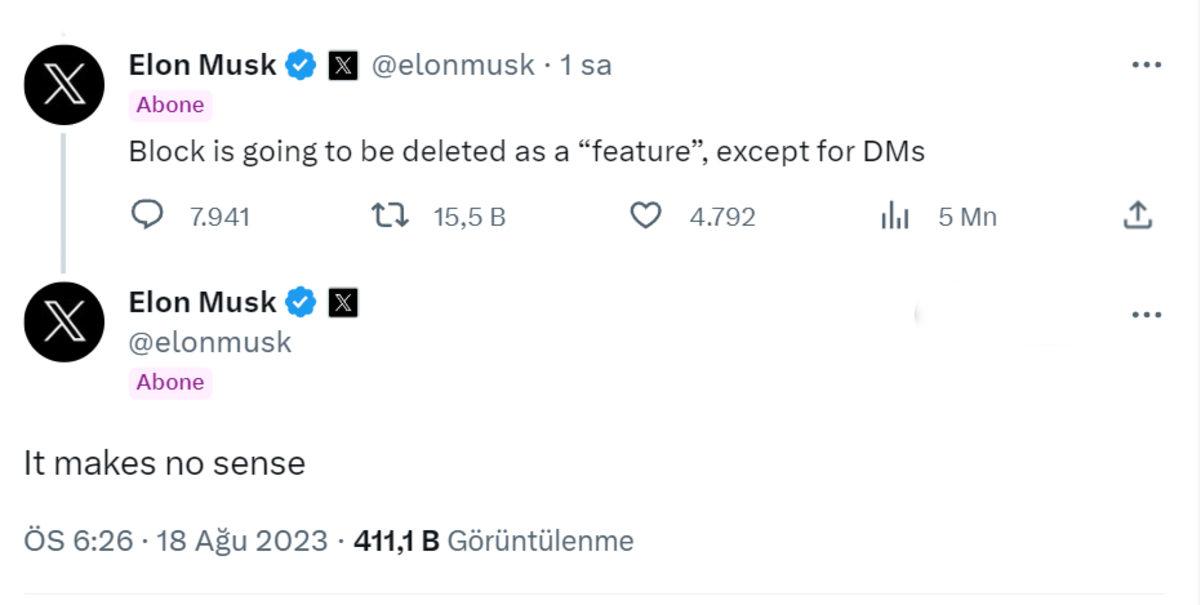Open X profile avatar on first tweet
Screen dimensions: 1200x605
point(64,85)
